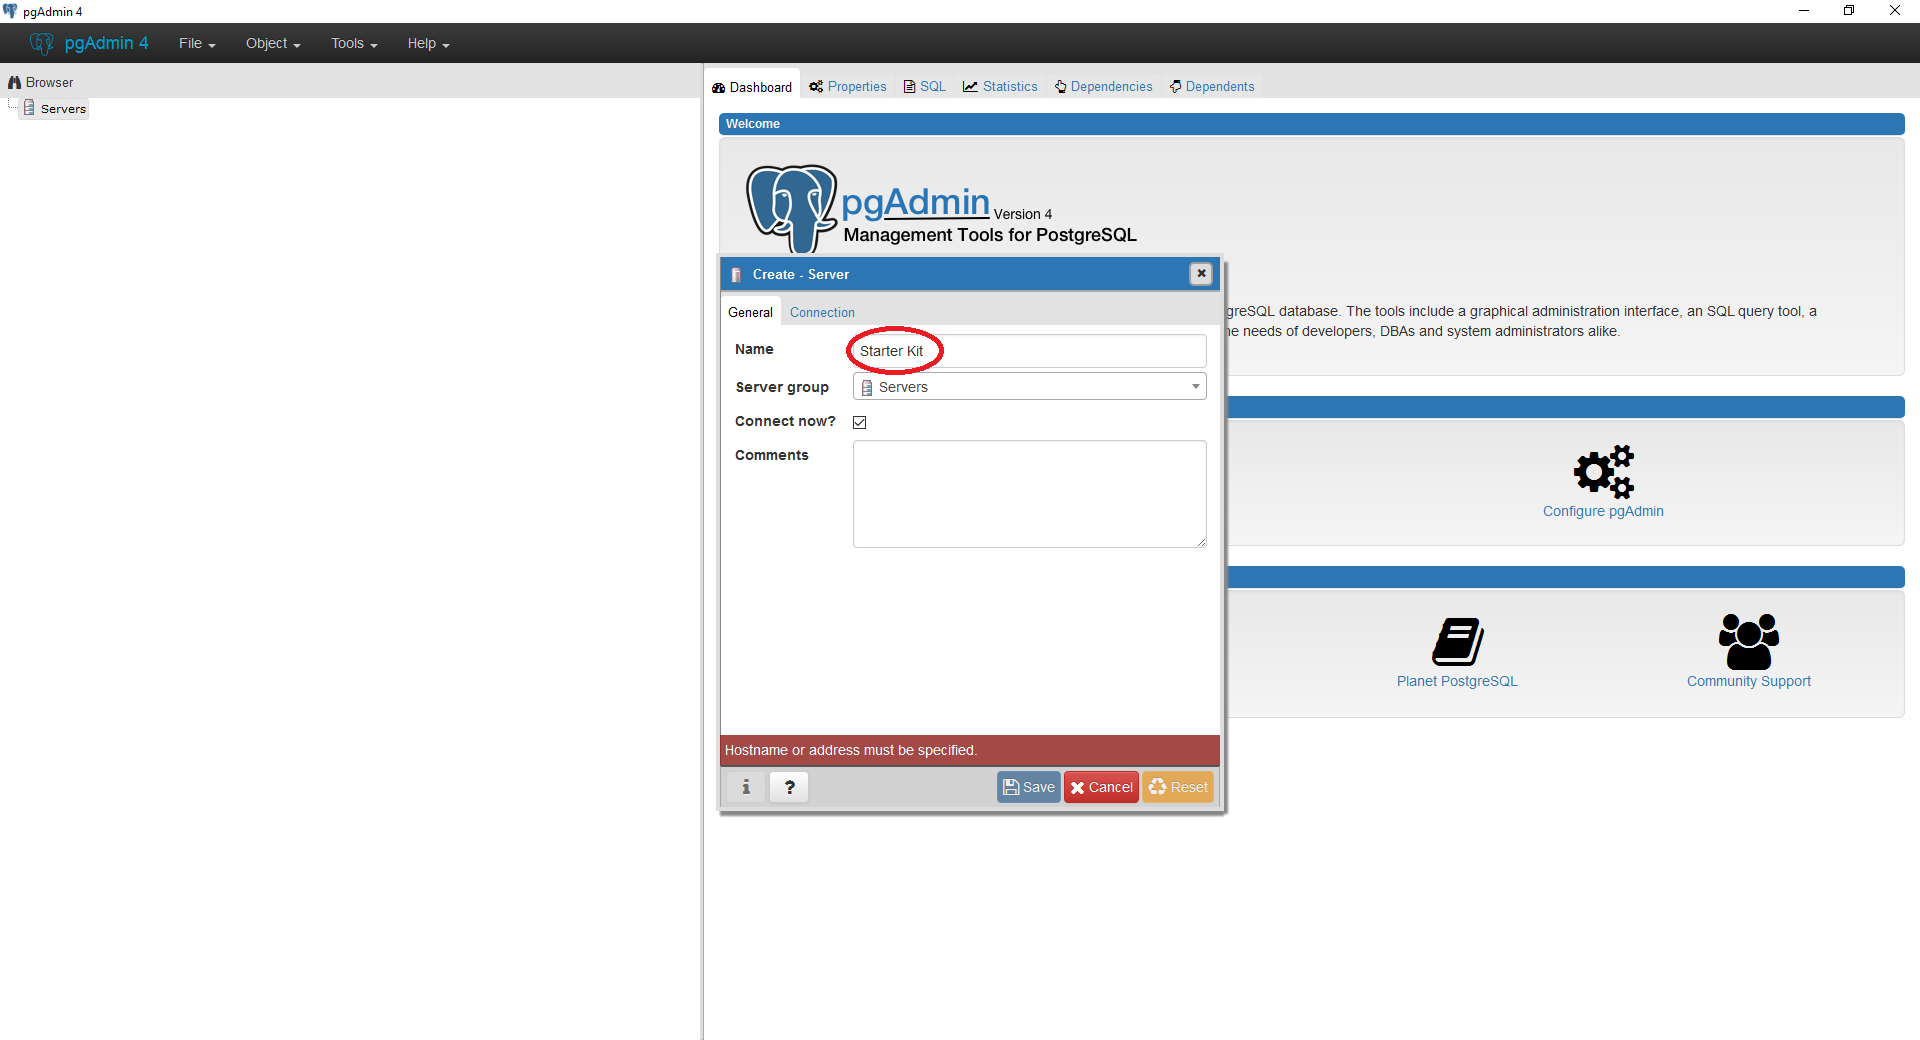Screen dimensions: 1920x1040
Task: Click the pgAdmin 4 title text in header
Action: point(106,43)
